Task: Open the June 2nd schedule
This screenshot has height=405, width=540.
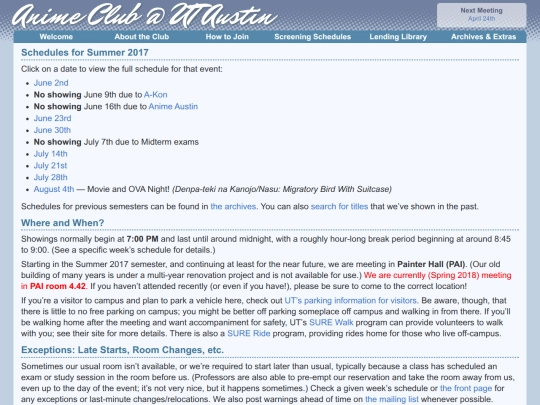Action: point(51,83)
